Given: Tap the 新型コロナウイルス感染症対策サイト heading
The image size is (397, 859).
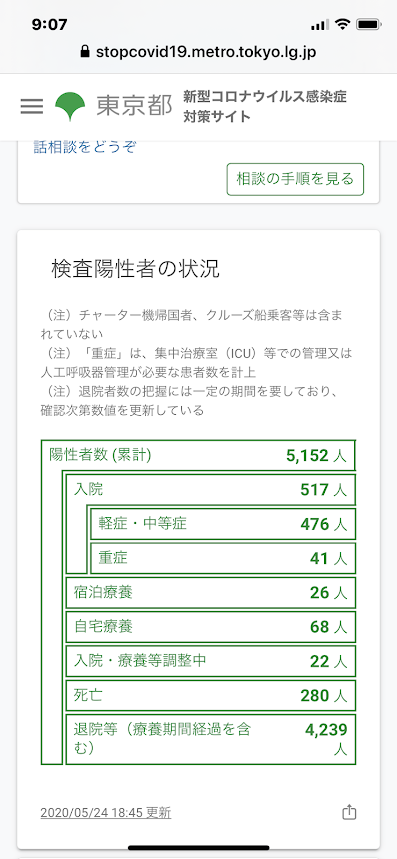Looking at the screenshot, I should coord(265,106).
